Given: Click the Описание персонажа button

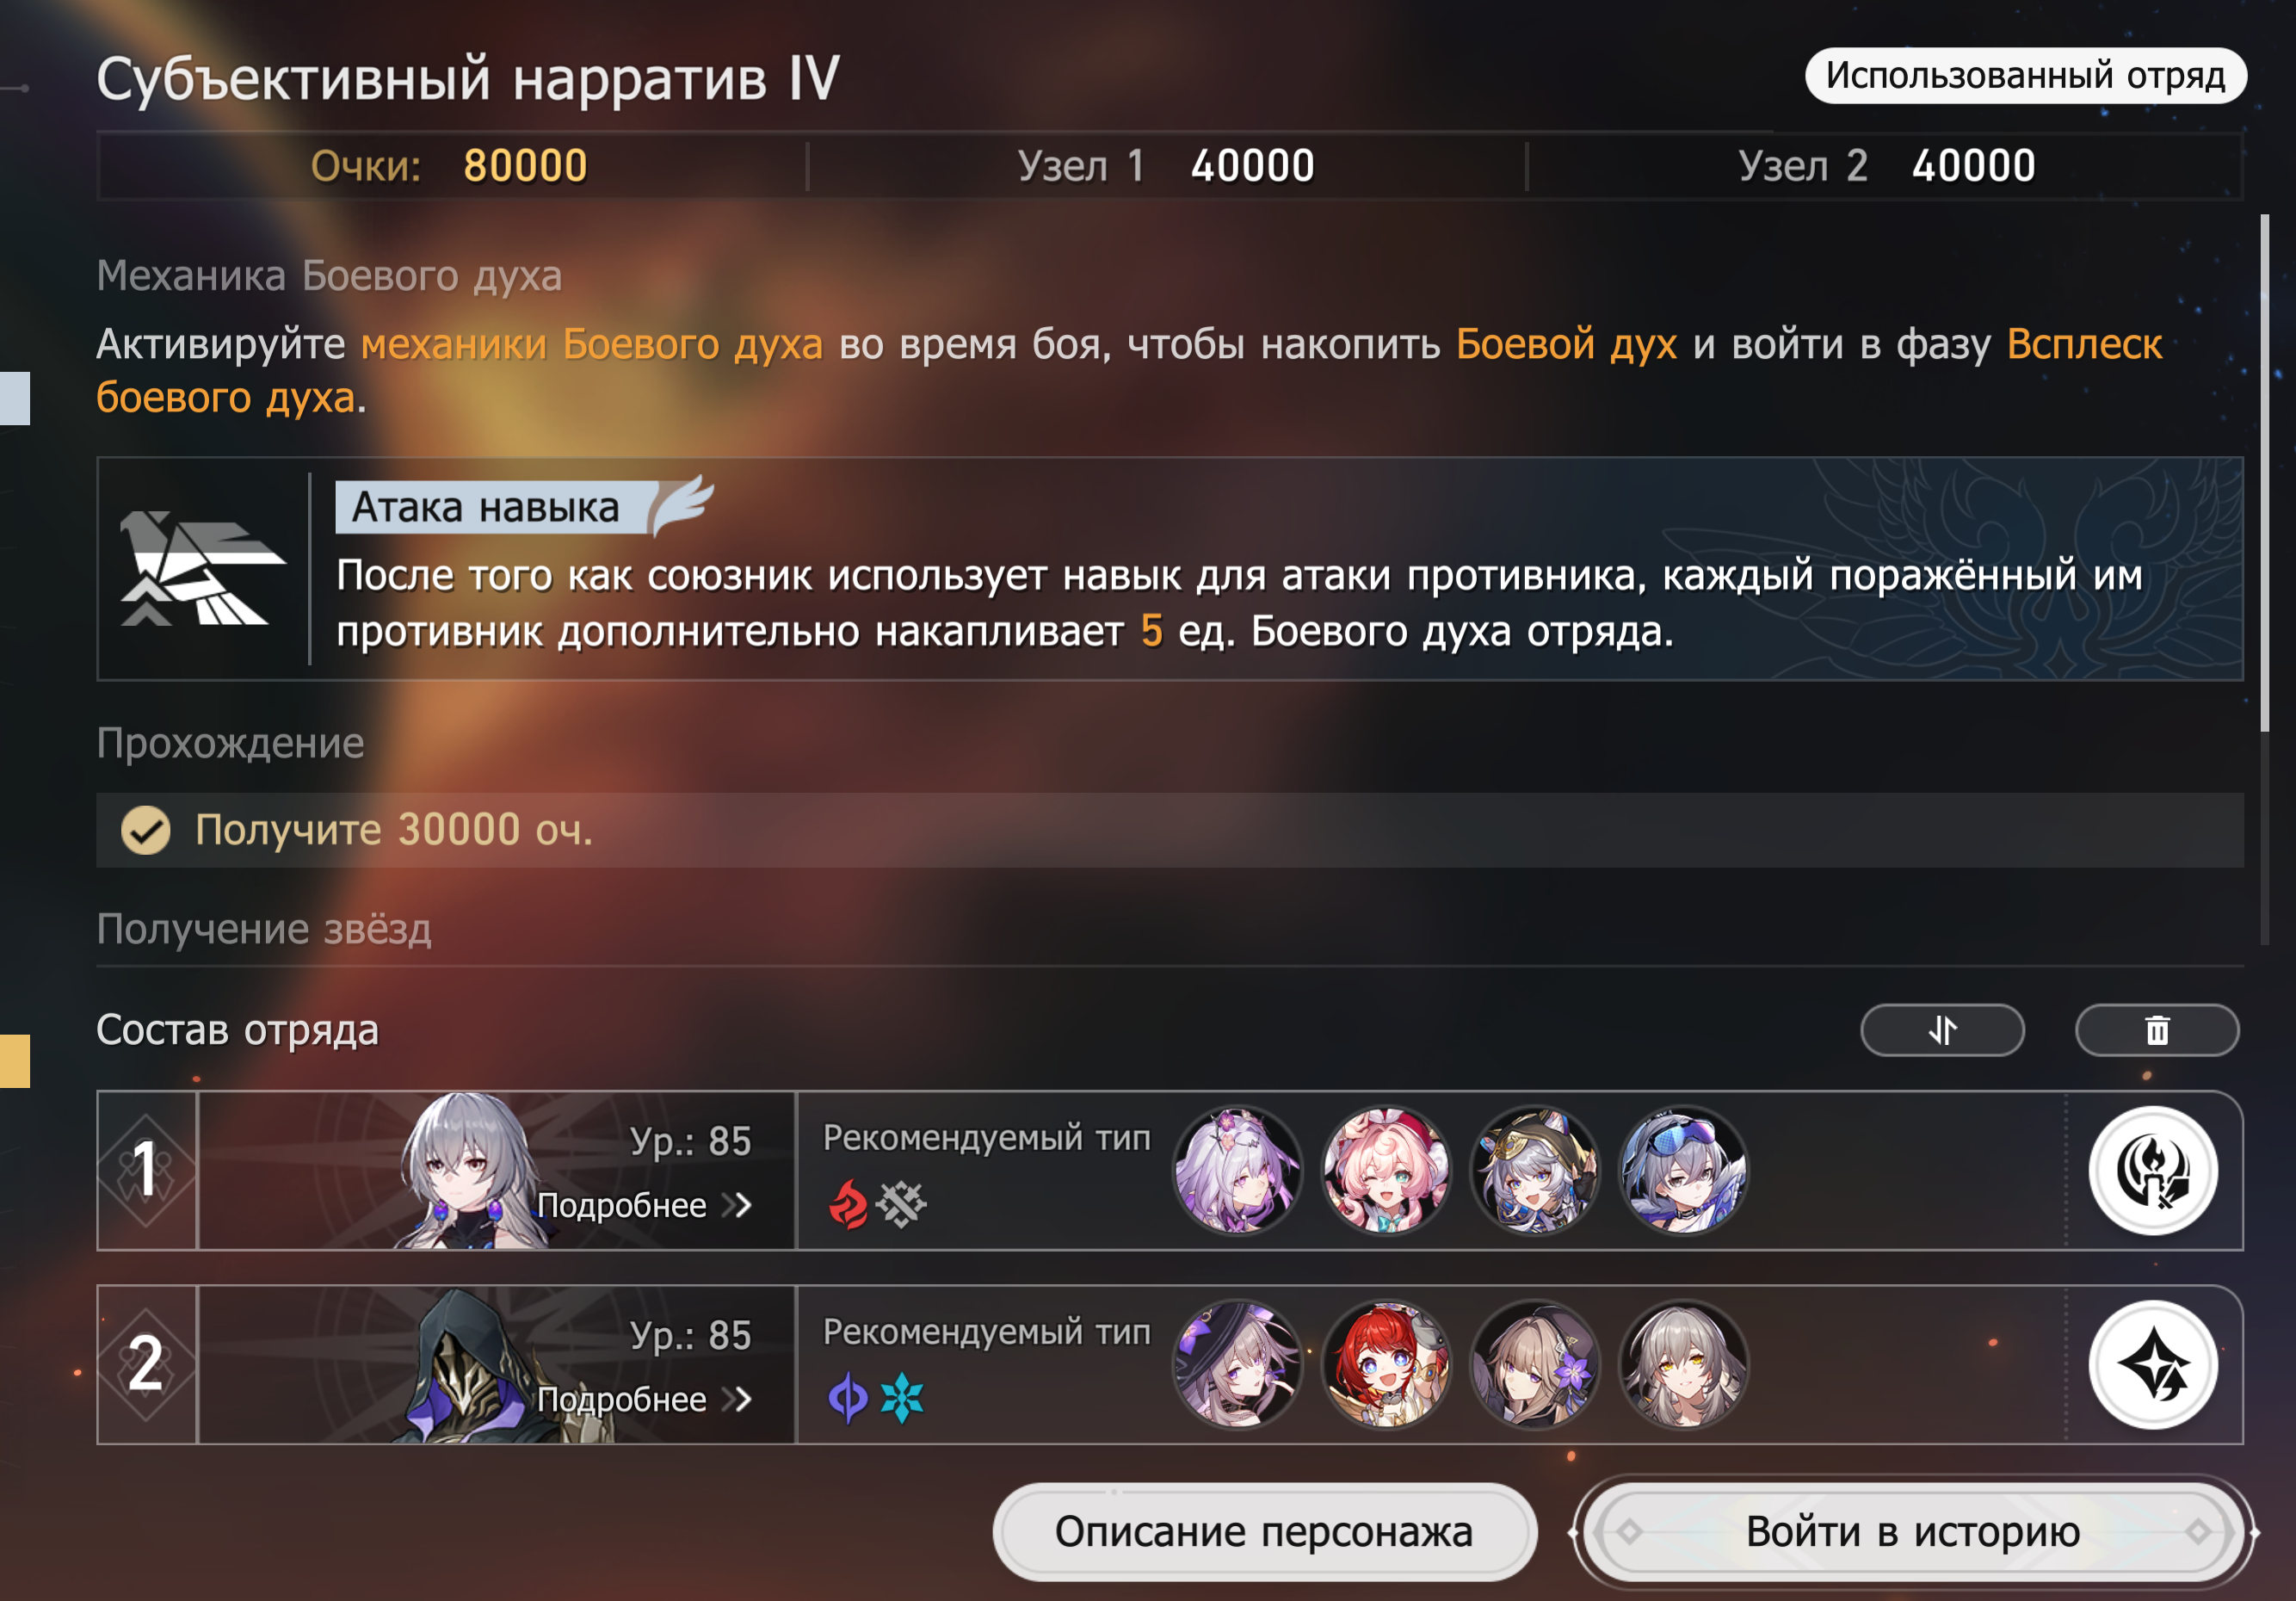Looking at the screenshot, I should pos(1264,1531).
